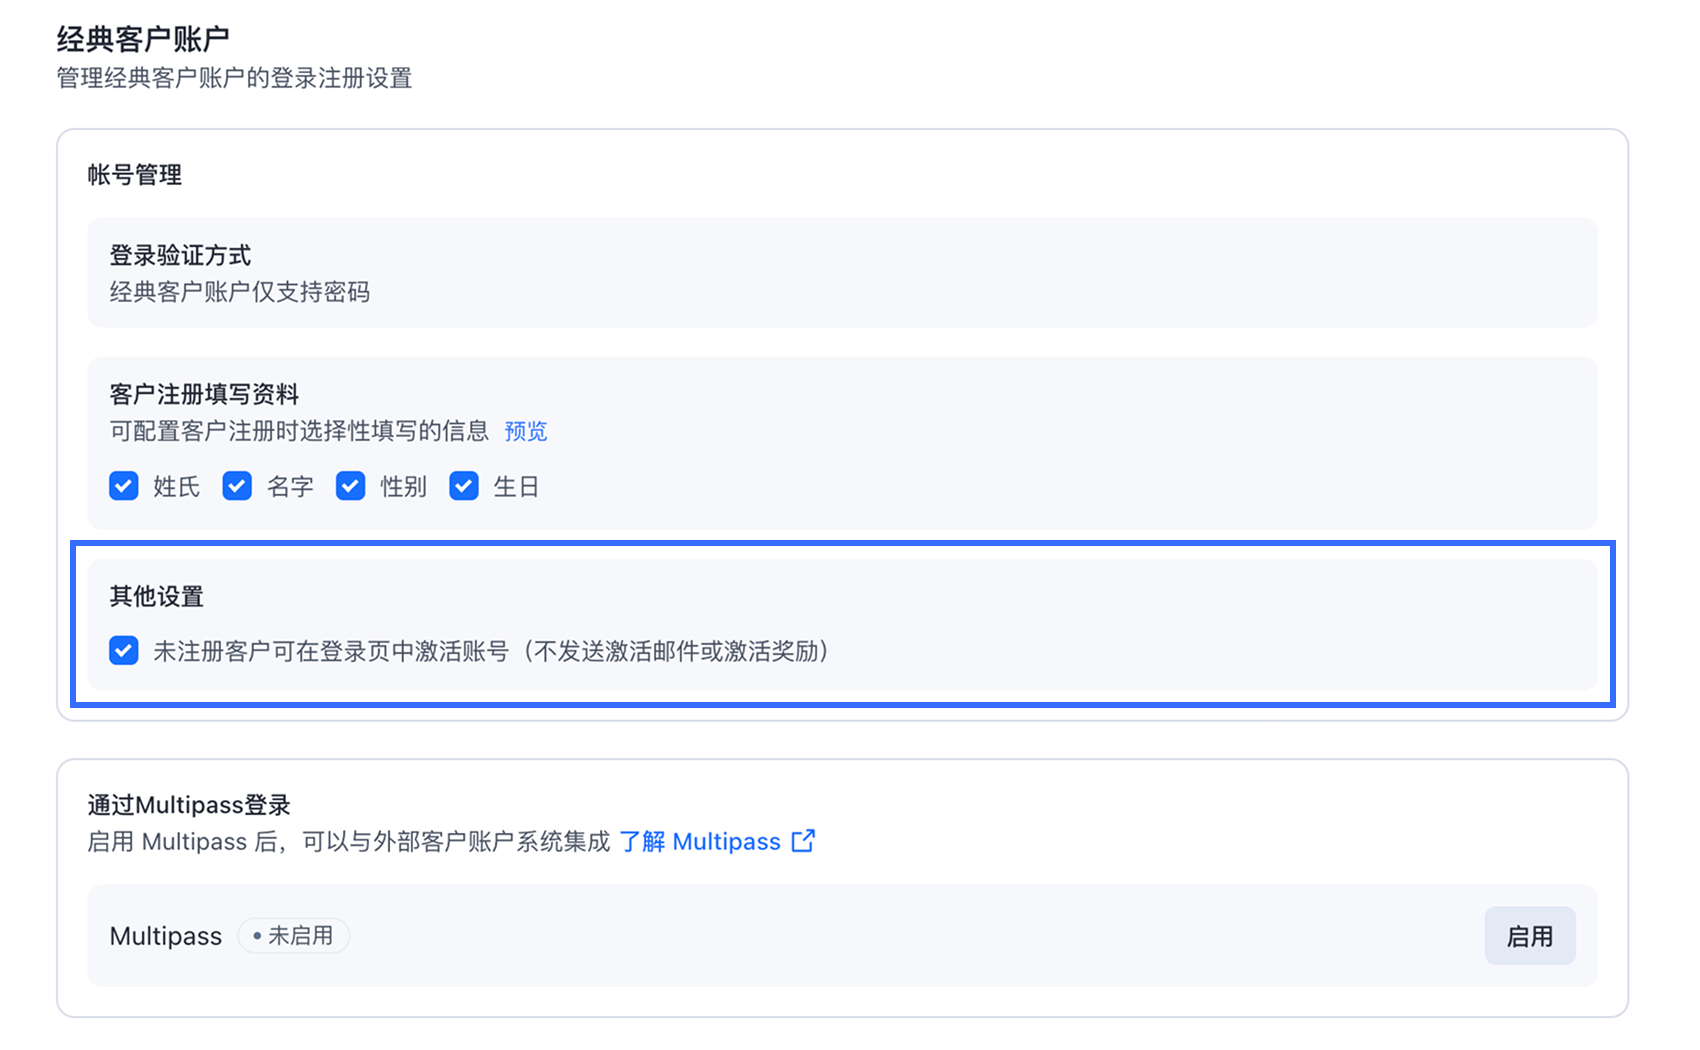Click the 其他设置 section title
This screenshot has width=1700, height=1050.
[157, 597]
